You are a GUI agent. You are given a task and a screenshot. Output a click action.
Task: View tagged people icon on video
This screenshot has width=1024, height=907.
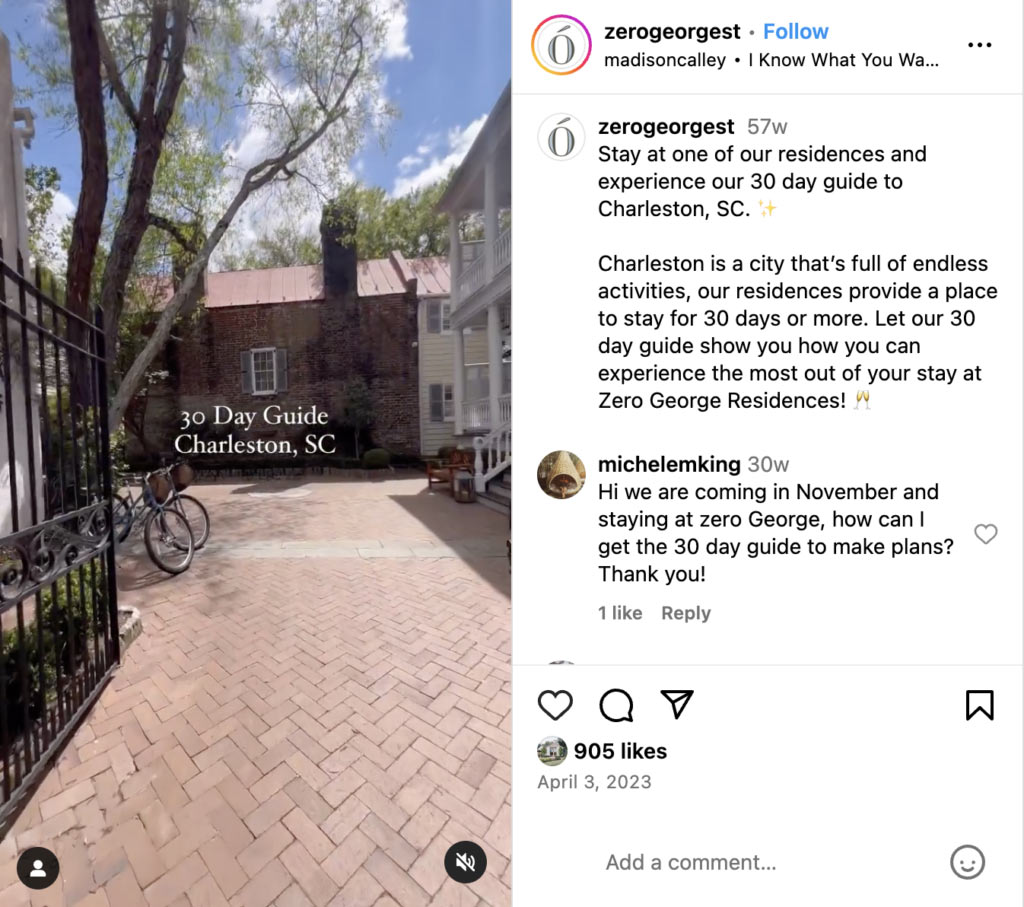38,868
